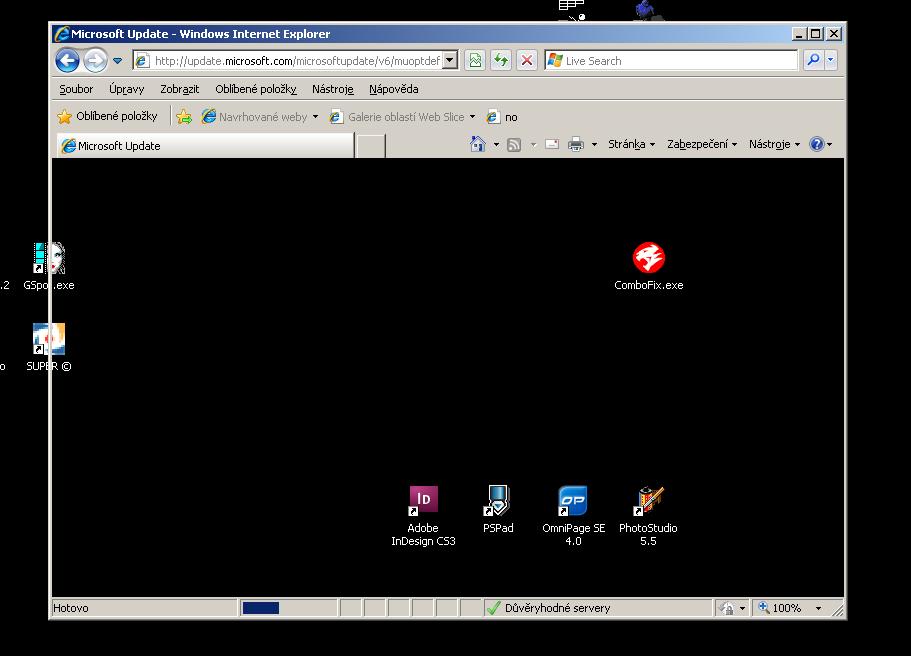Open the zoom level 100% dropdown

click(x=818, y=608)
